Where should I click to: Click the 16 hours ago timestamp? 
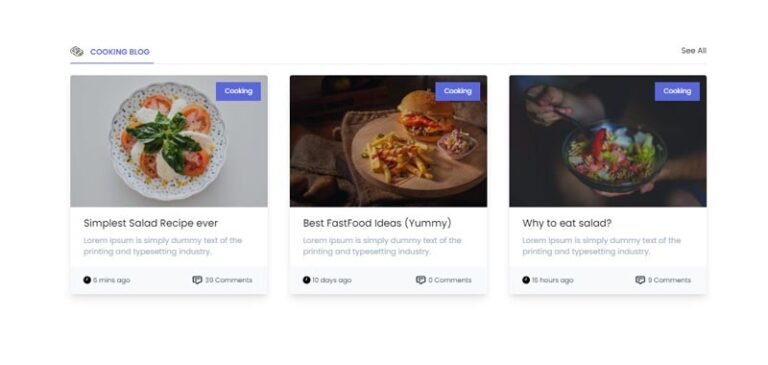(x=552, y=280)
